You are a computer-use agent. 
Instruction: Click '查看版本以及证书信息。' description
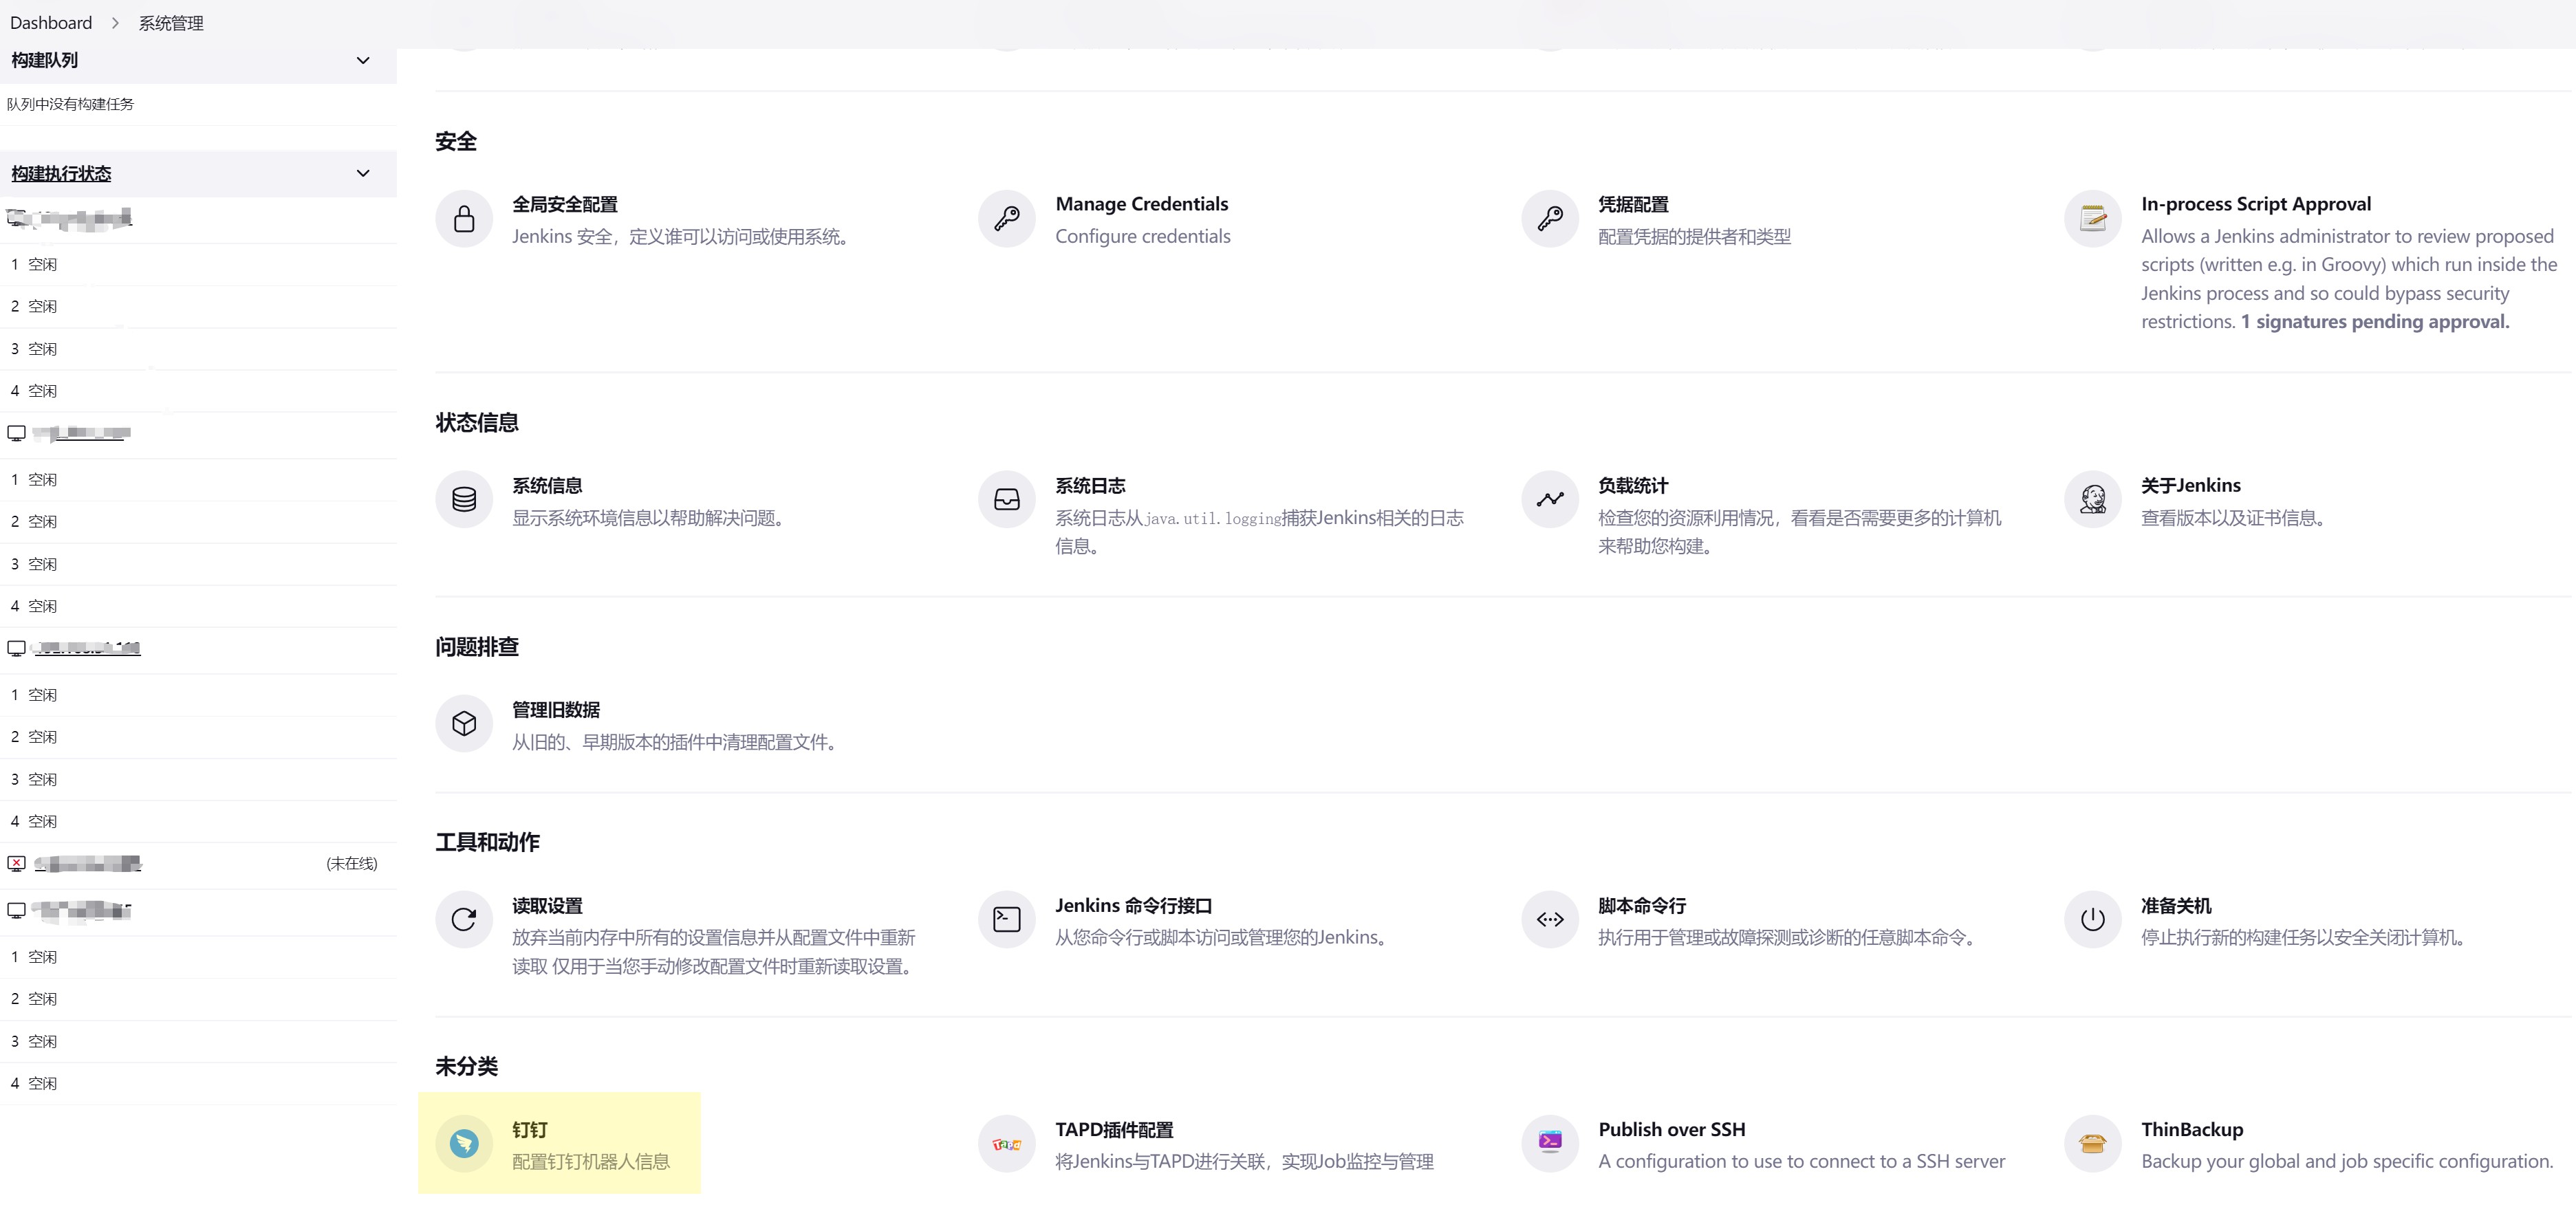pos(2236,518)
